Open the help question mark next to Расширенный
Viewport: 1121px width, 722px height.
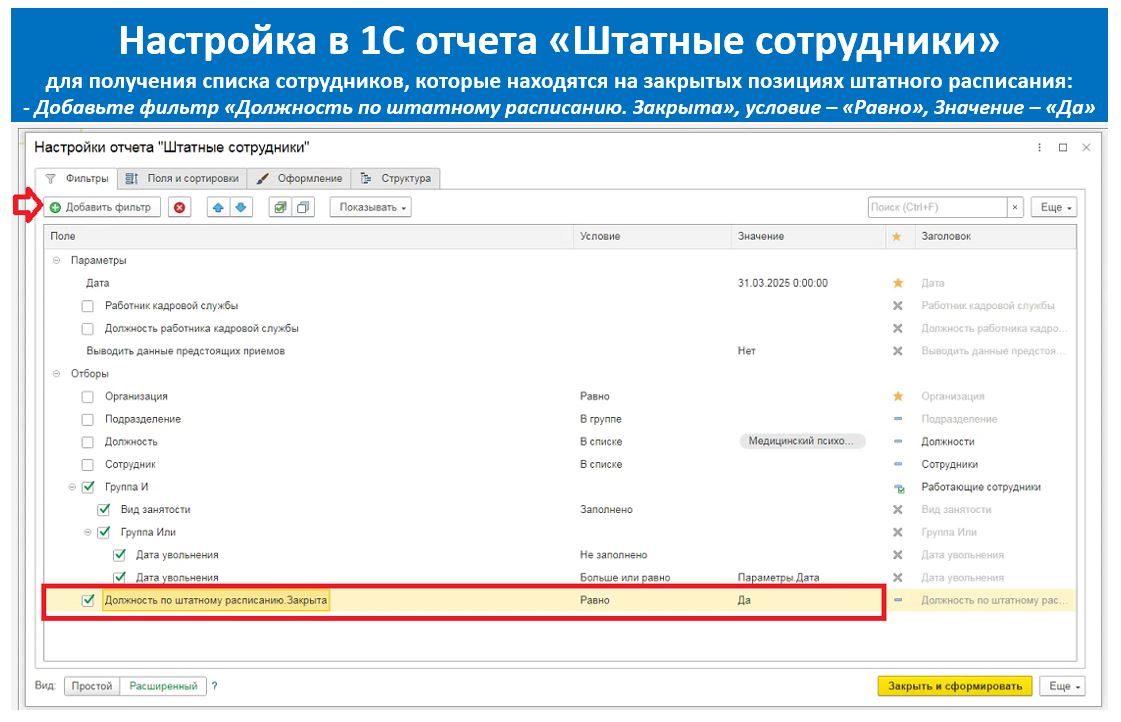214,686
